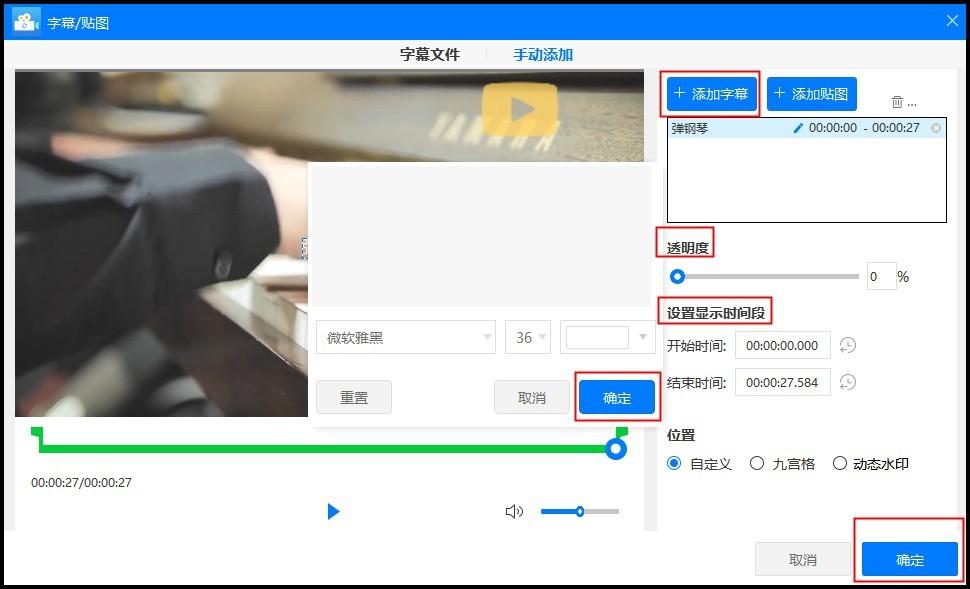
Task: Click the circular playhead on green timeline
Action: (x=615, y=449)
